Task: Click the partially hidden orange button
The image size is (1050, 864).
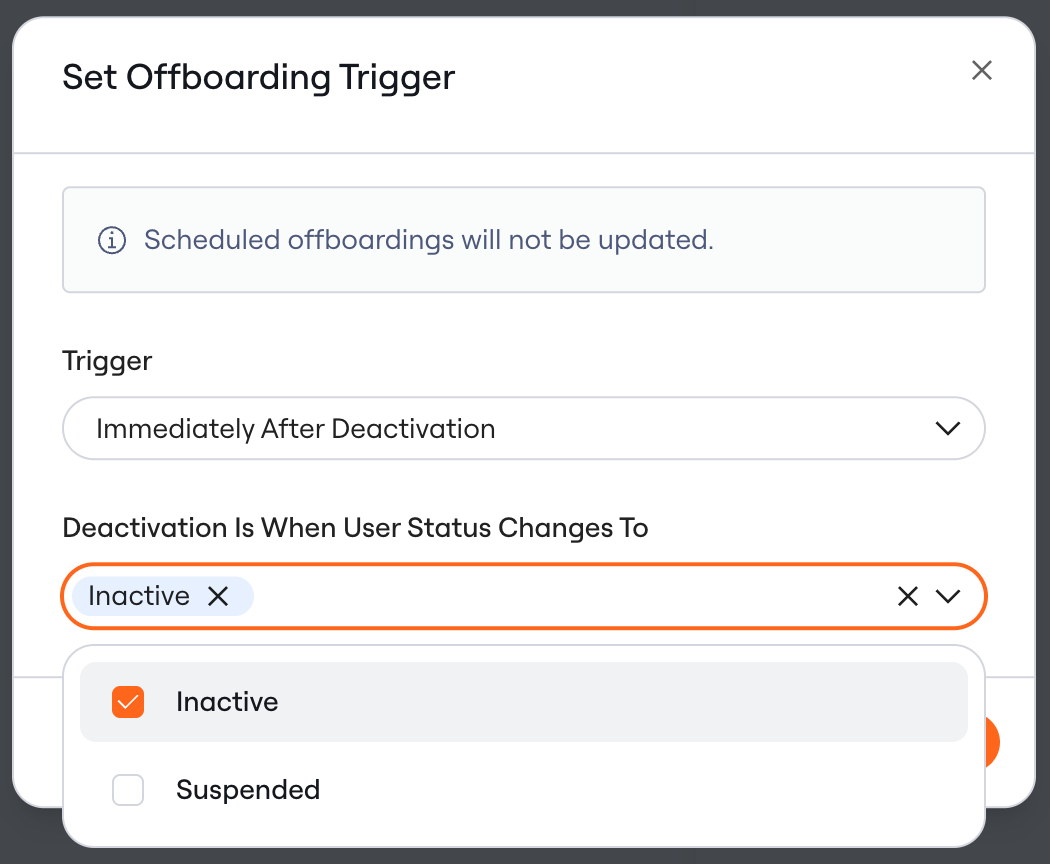Action: (x=992, y=742)
